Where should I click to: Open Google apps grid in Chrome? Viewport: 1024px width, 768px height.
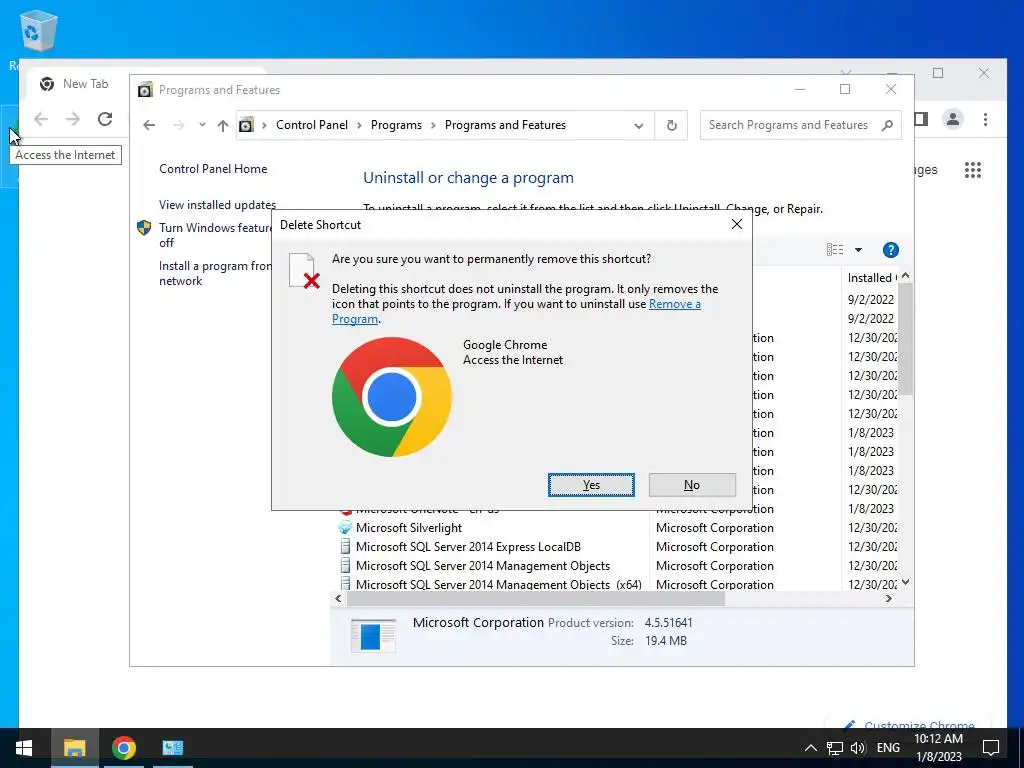coord(972,170)
